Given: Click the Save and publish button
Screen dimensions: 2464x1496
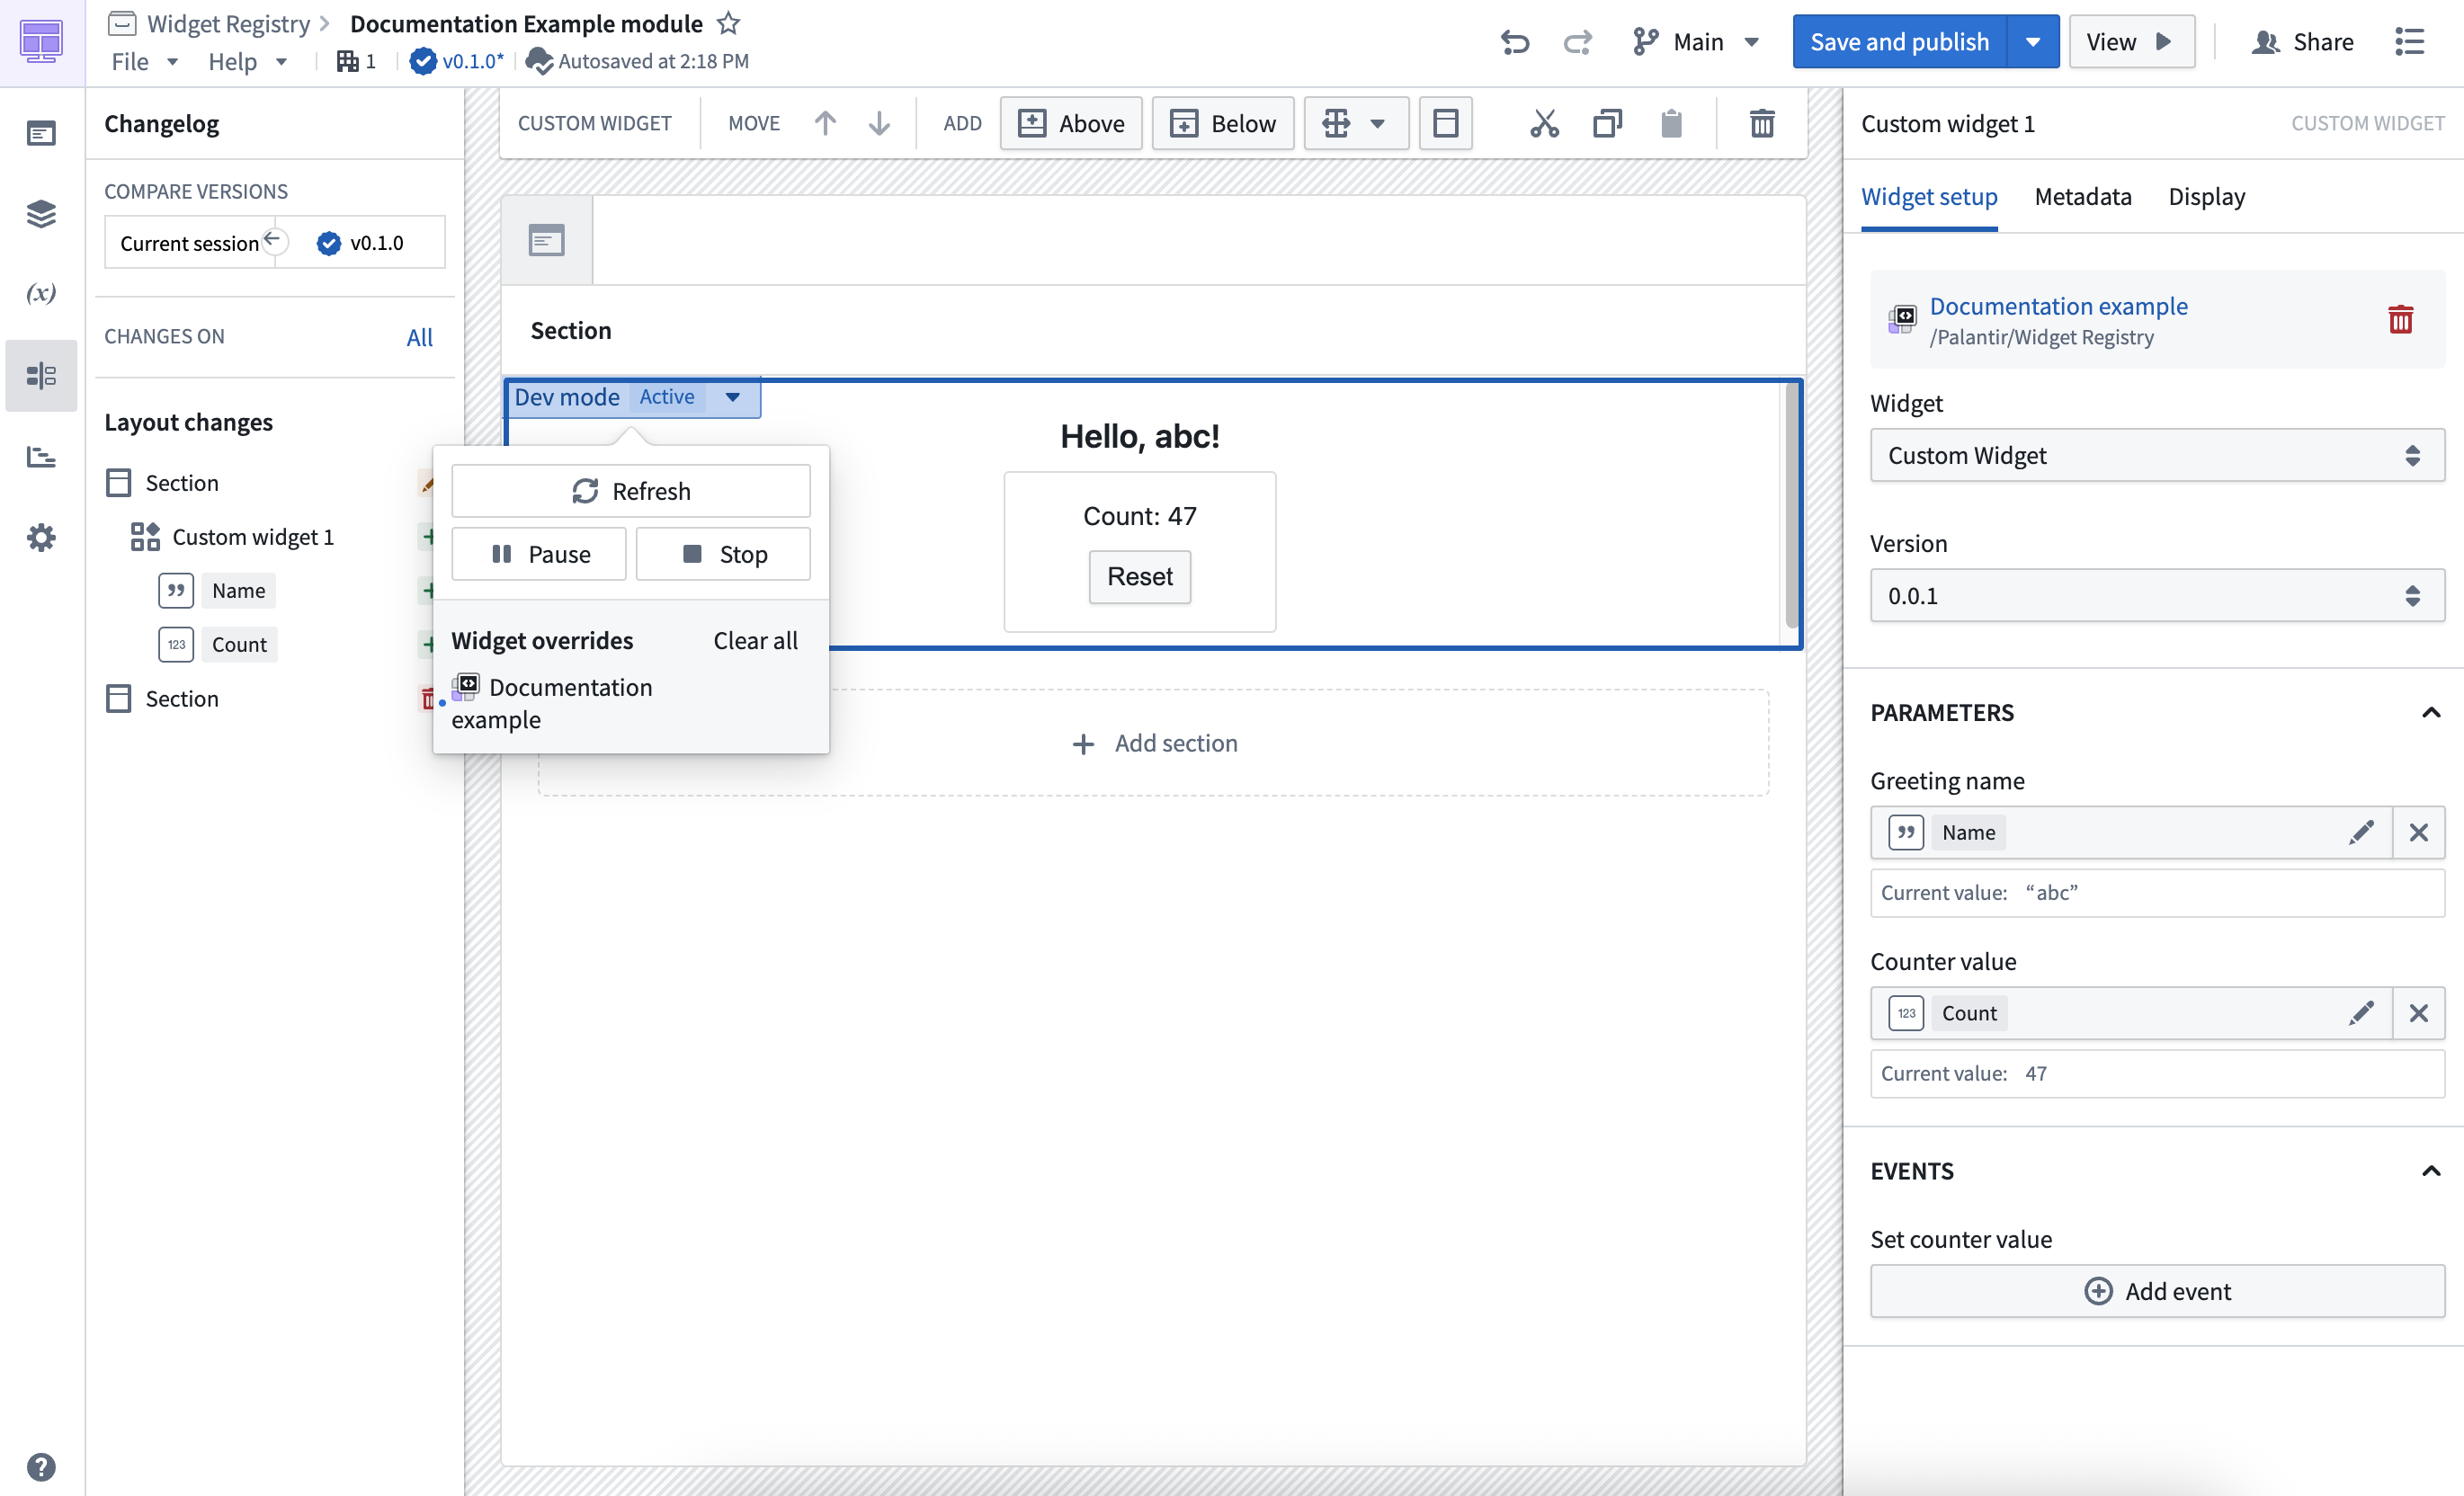Looking at the screenshot, I should pos(1899,42).
